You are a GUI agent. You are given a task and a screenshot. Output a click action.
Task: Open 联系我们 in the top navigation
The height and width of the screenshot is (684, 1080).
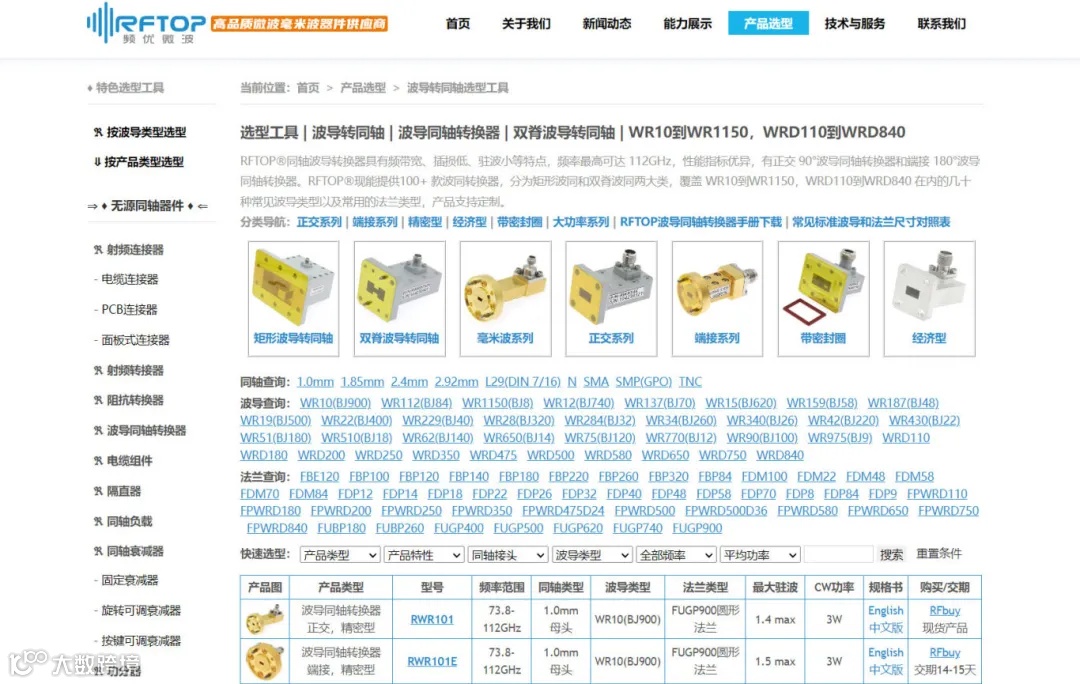click(x=942, y=23)
